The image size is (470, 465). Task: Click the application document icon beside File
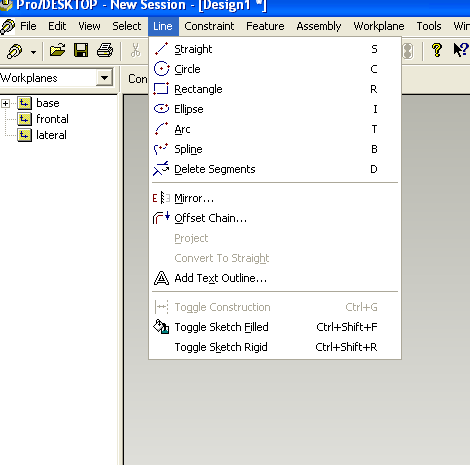click(8, 26)
